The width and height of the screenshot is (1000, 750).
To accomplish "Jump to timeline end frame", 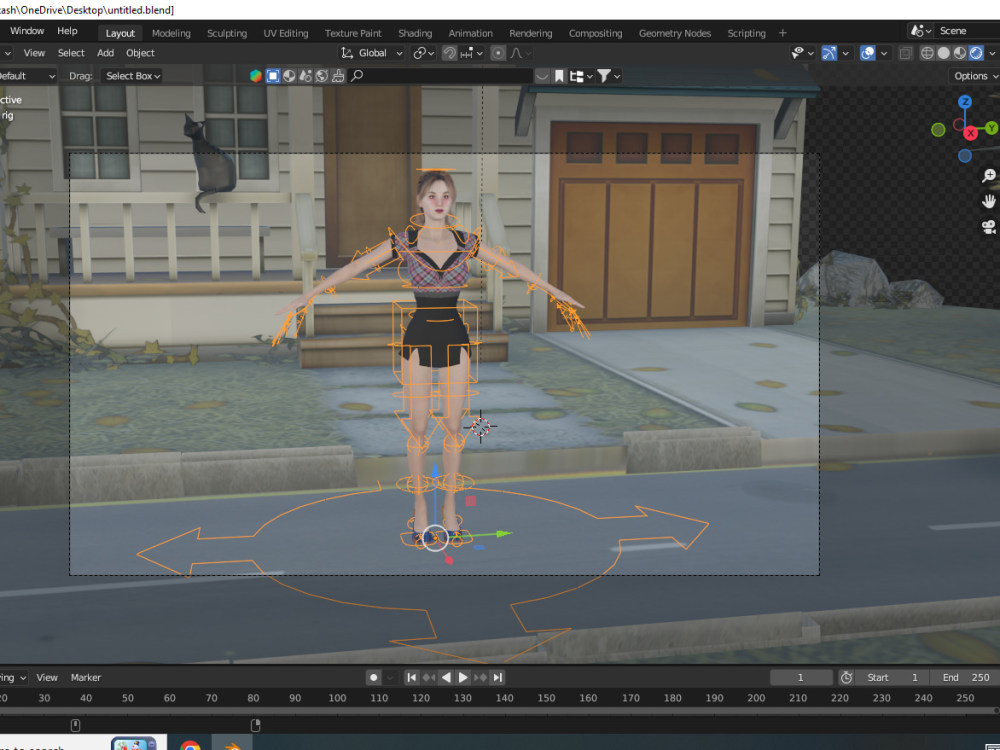I will pyautogui.click(x=498, y=677).
